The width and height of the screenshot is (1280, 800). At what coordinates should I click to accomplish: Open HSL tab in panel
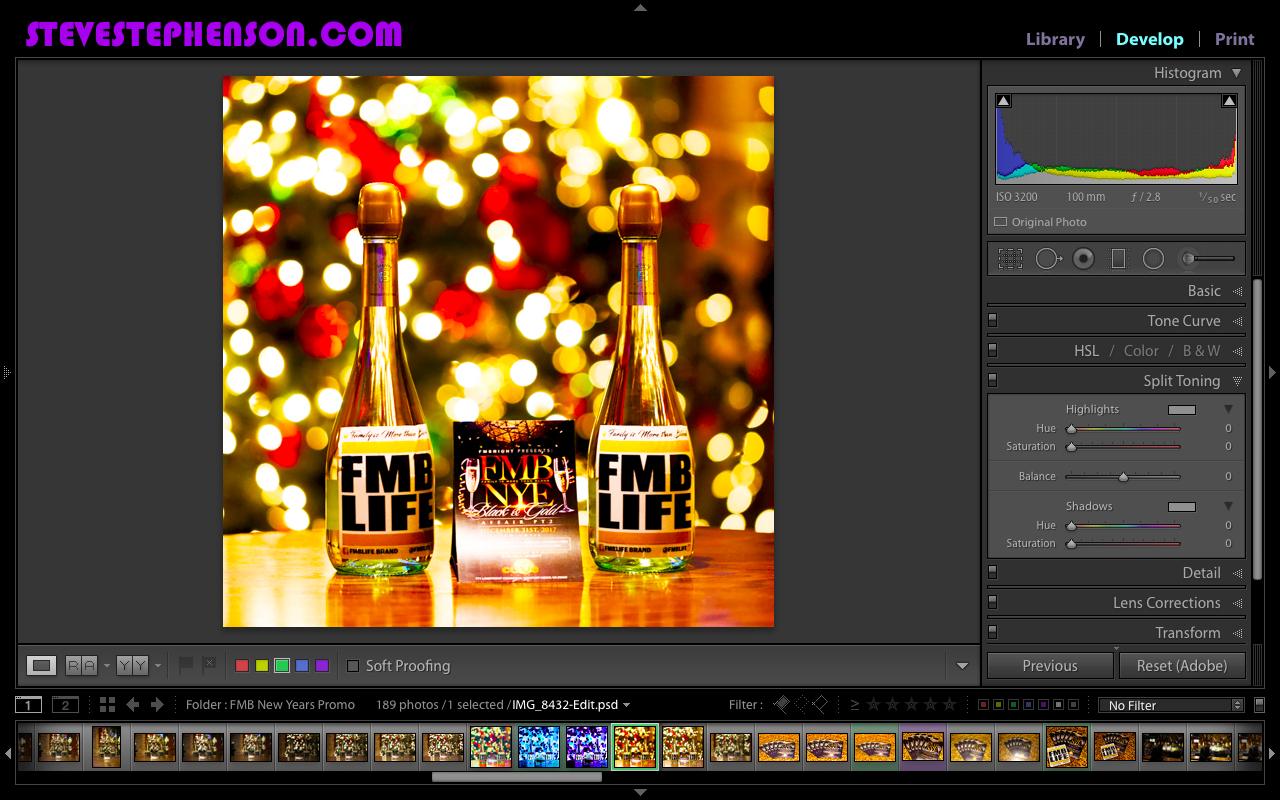[x=1086, y=351]
